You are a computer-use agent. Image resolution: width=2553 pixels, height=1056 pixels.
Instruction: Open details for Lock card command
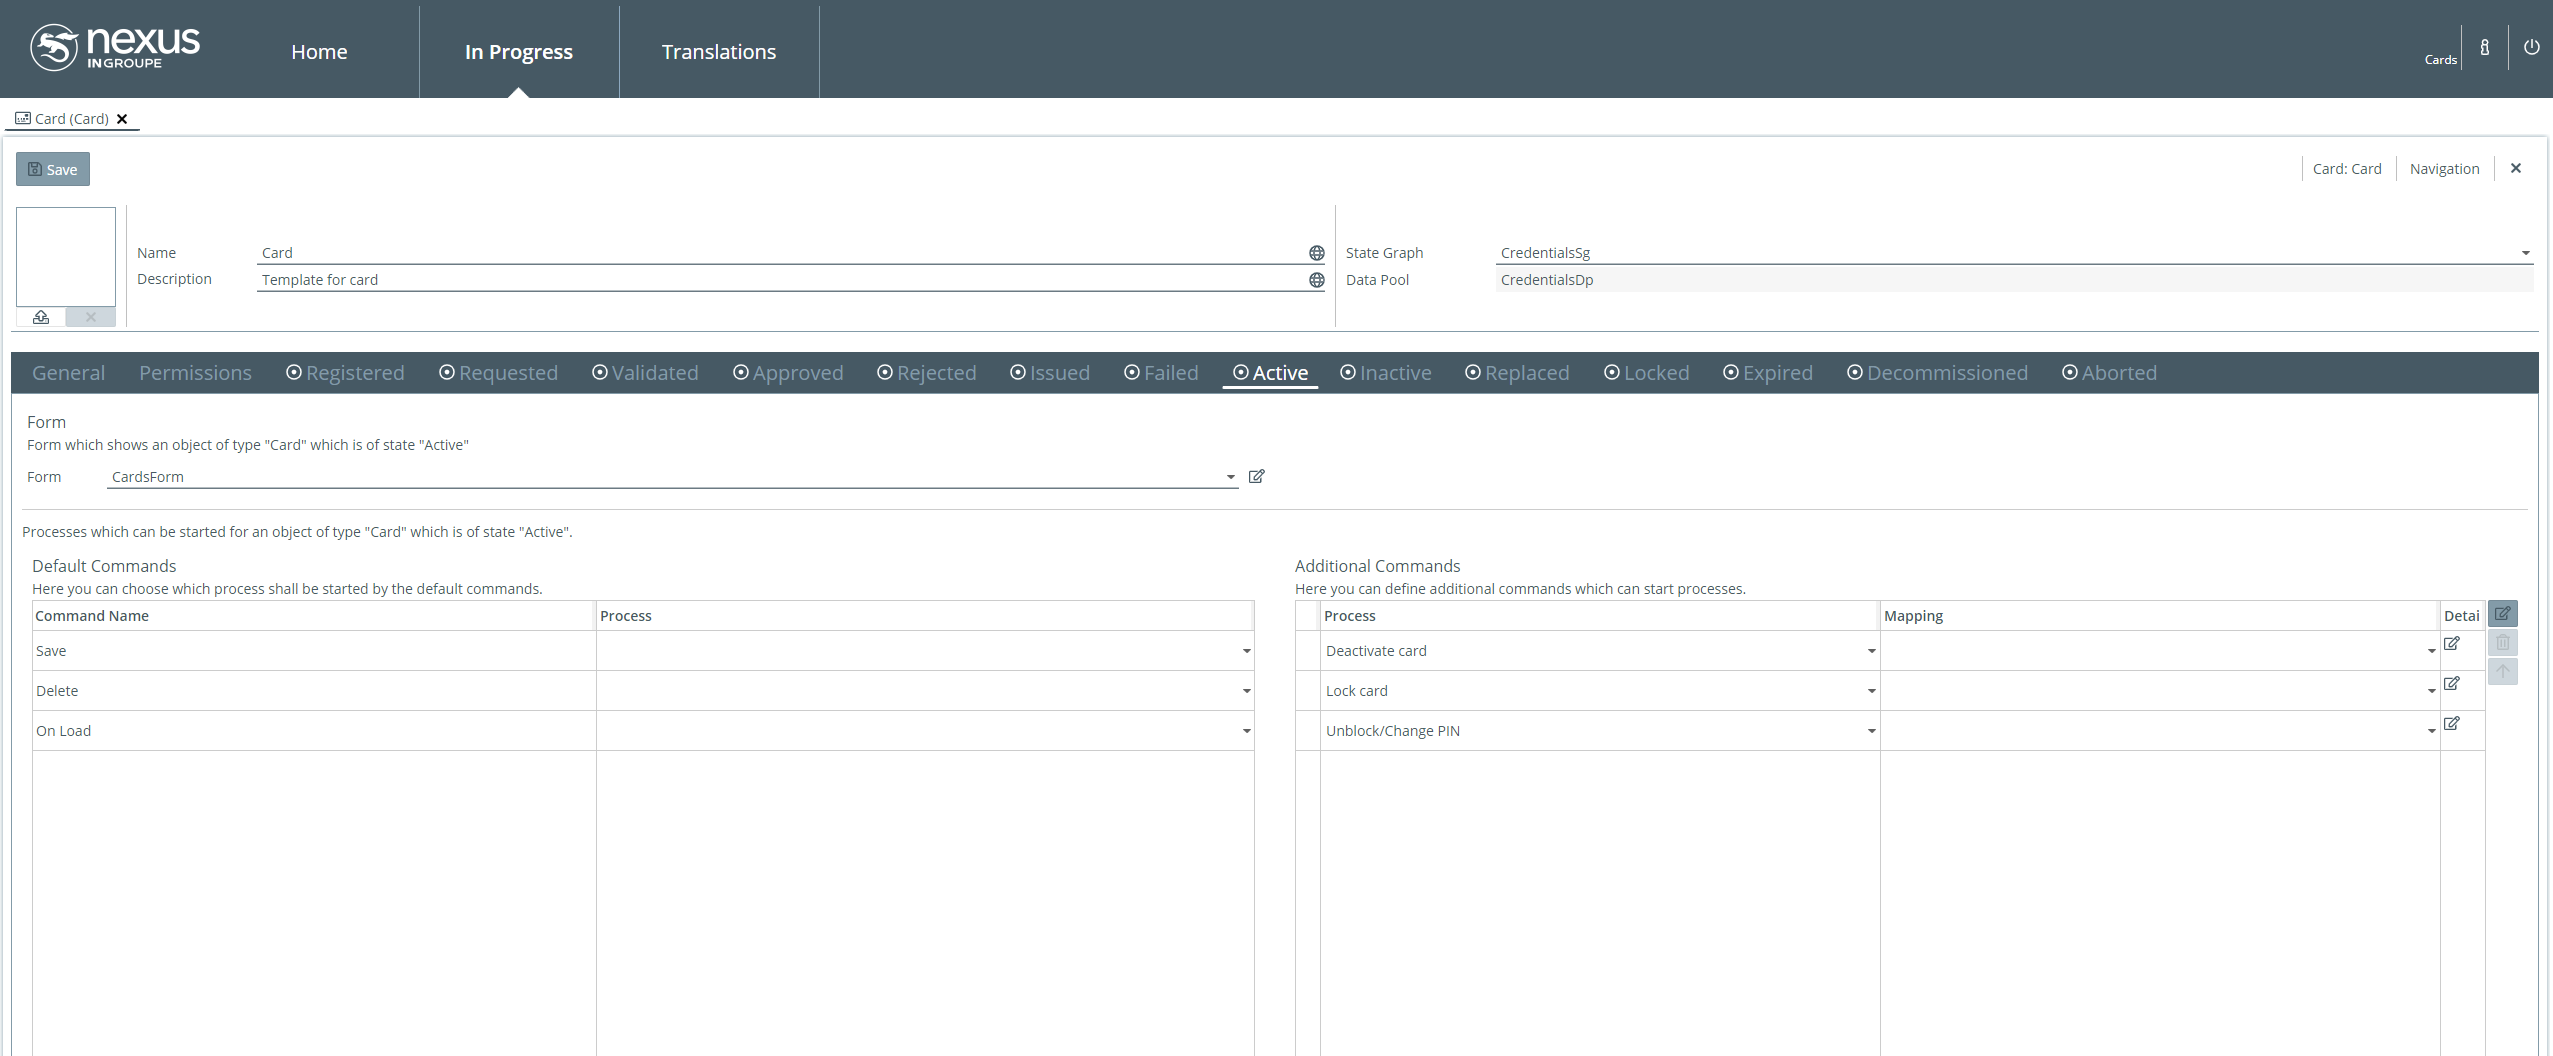pos(2451,684)
